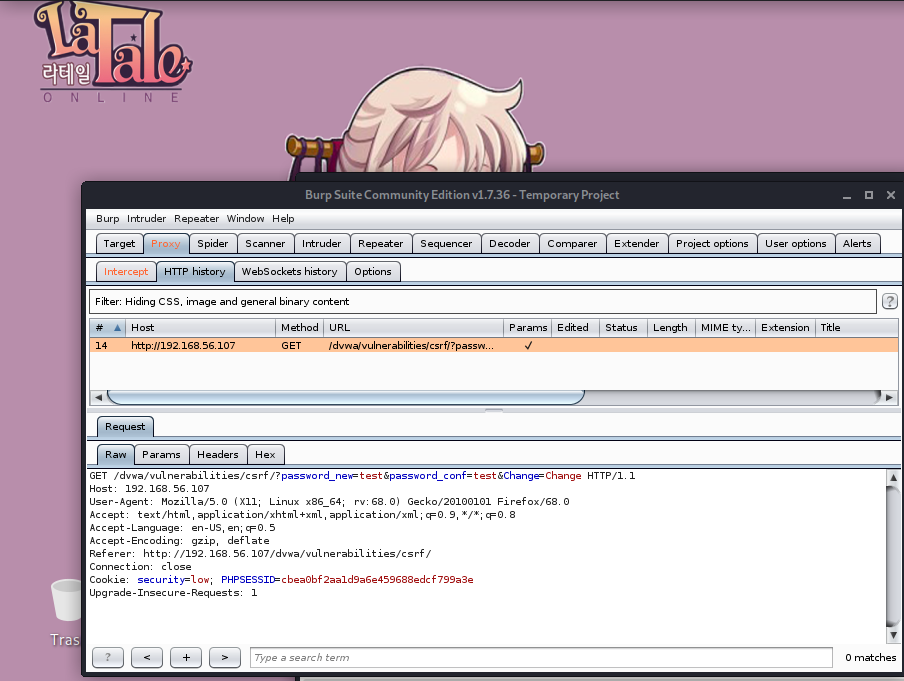The image size is (904, 681).
Task: Select the Intercept sub-tab
Action: point(126,272)
